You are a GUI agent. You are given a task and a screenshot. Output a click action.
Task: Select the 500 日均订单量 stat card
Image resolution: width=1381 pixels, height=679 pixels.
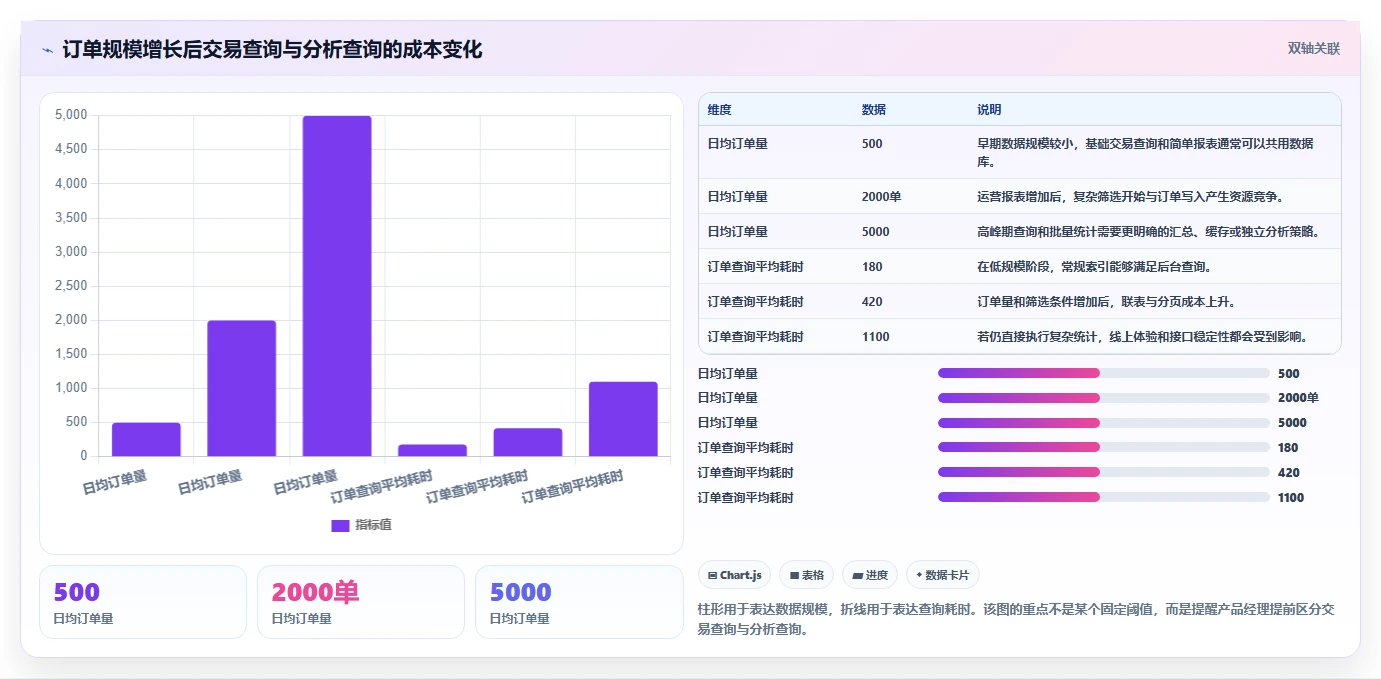(x=143, y=602)
